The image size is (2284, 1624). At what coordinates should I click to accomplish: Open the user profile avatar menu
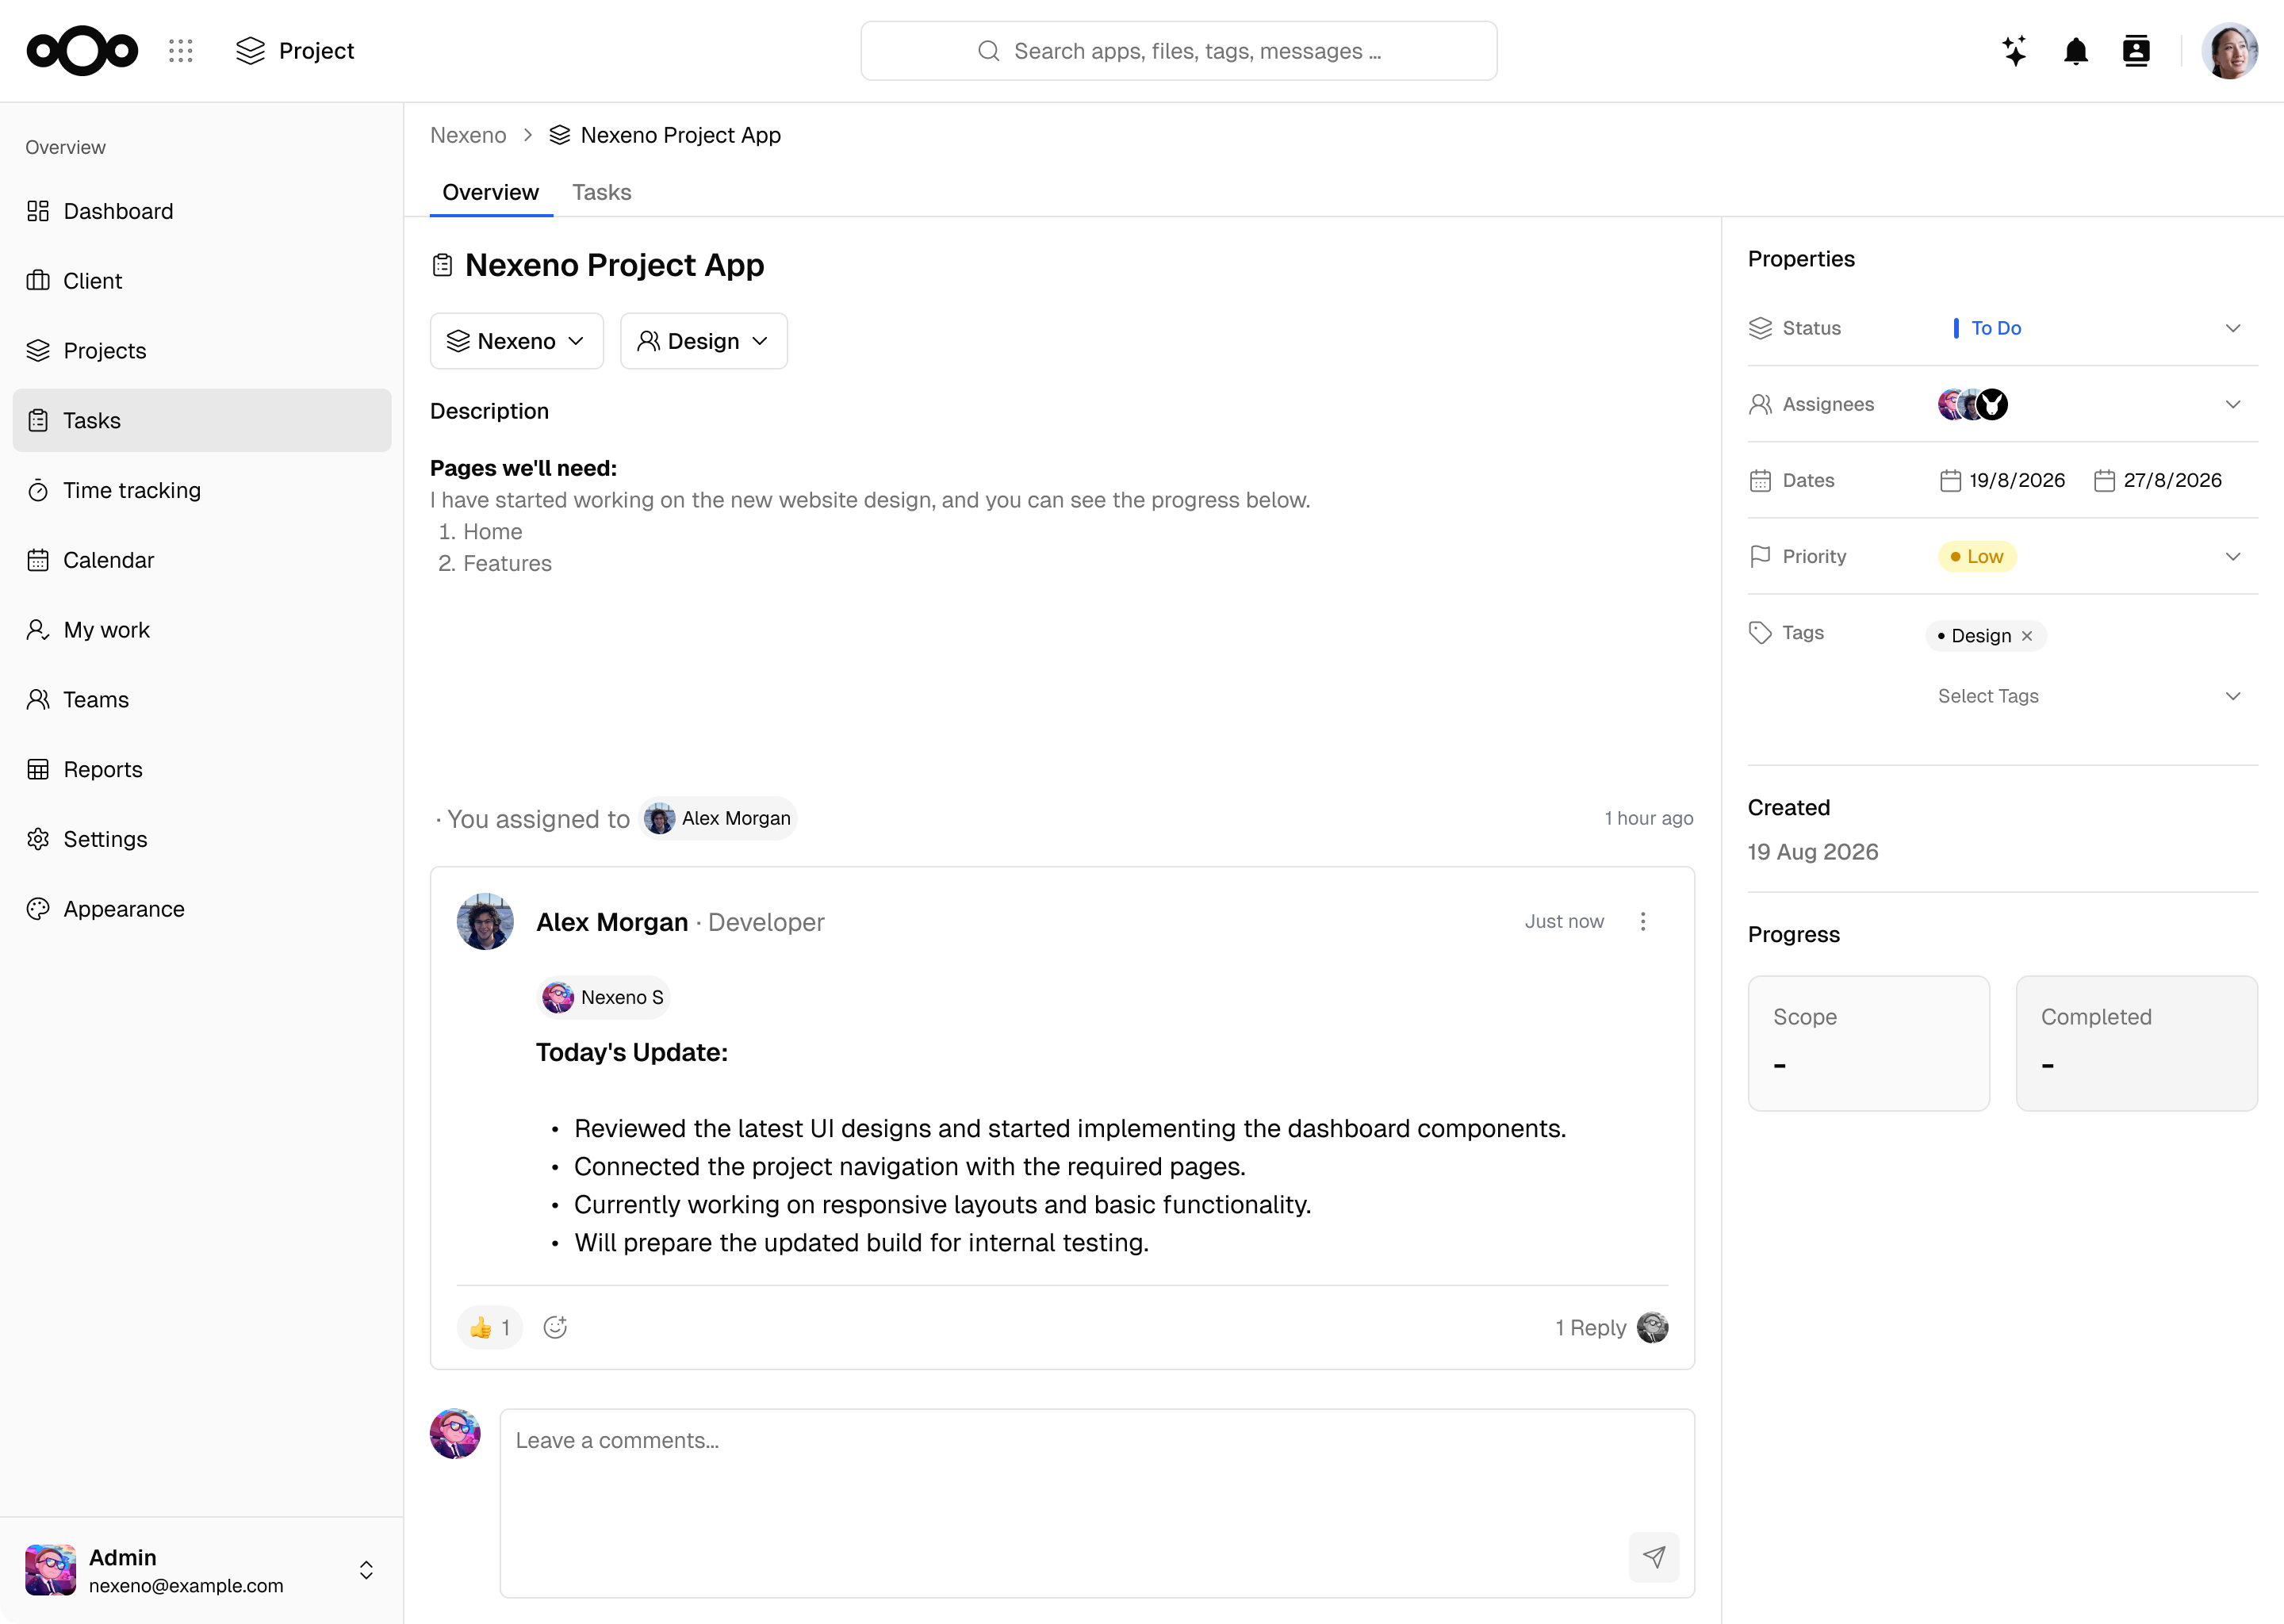[2229, 51]
